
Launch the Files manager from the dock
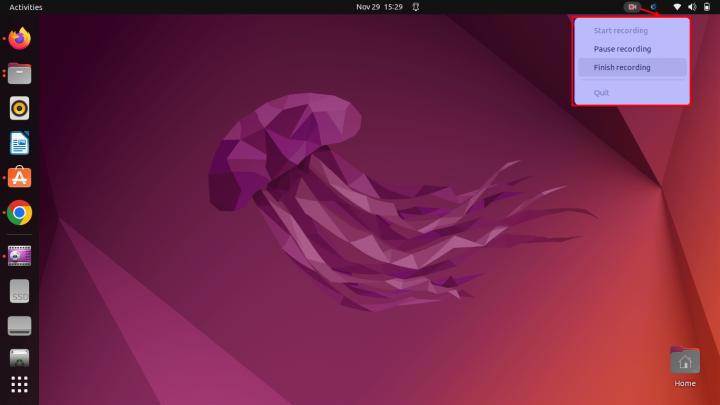pyautogui.click(x=20, y=73)
